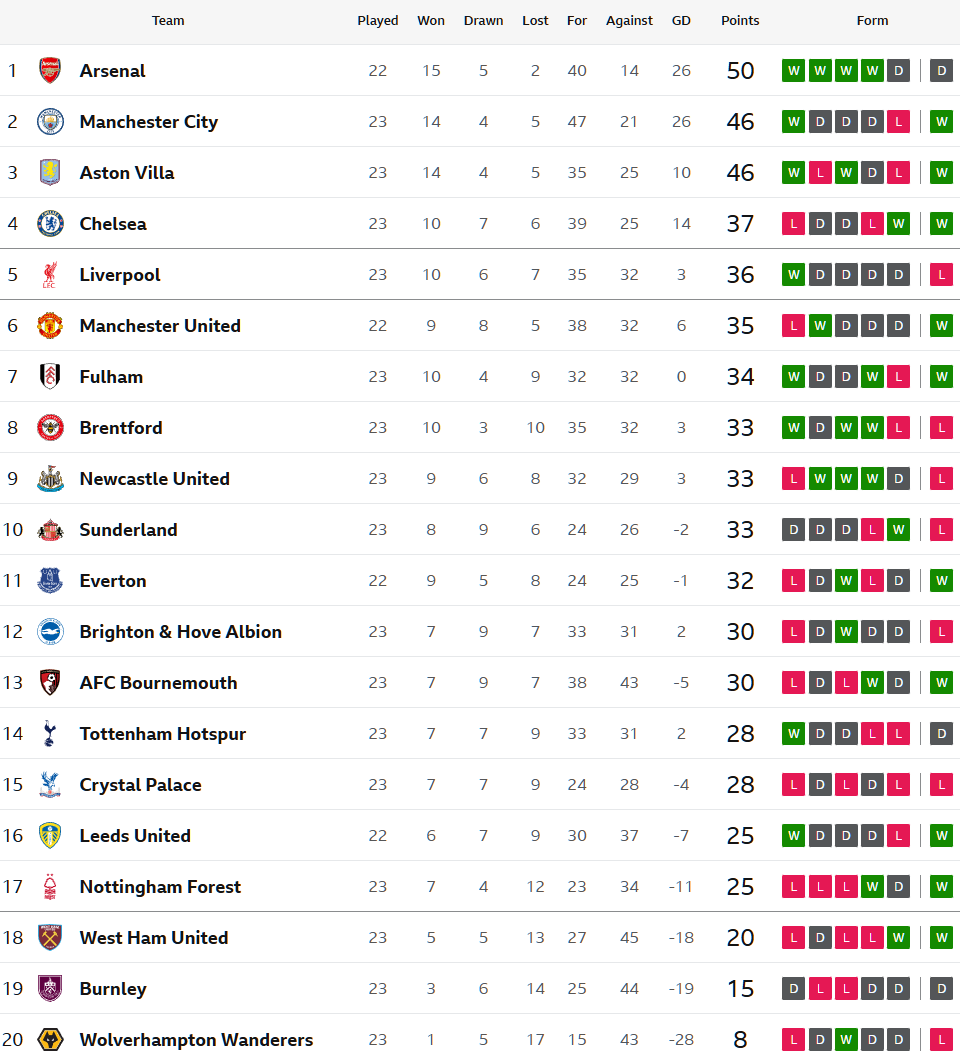This screenshot has width=960, height=1057.
Task: Click the Manchester City club badge
Action: (50, 121)
